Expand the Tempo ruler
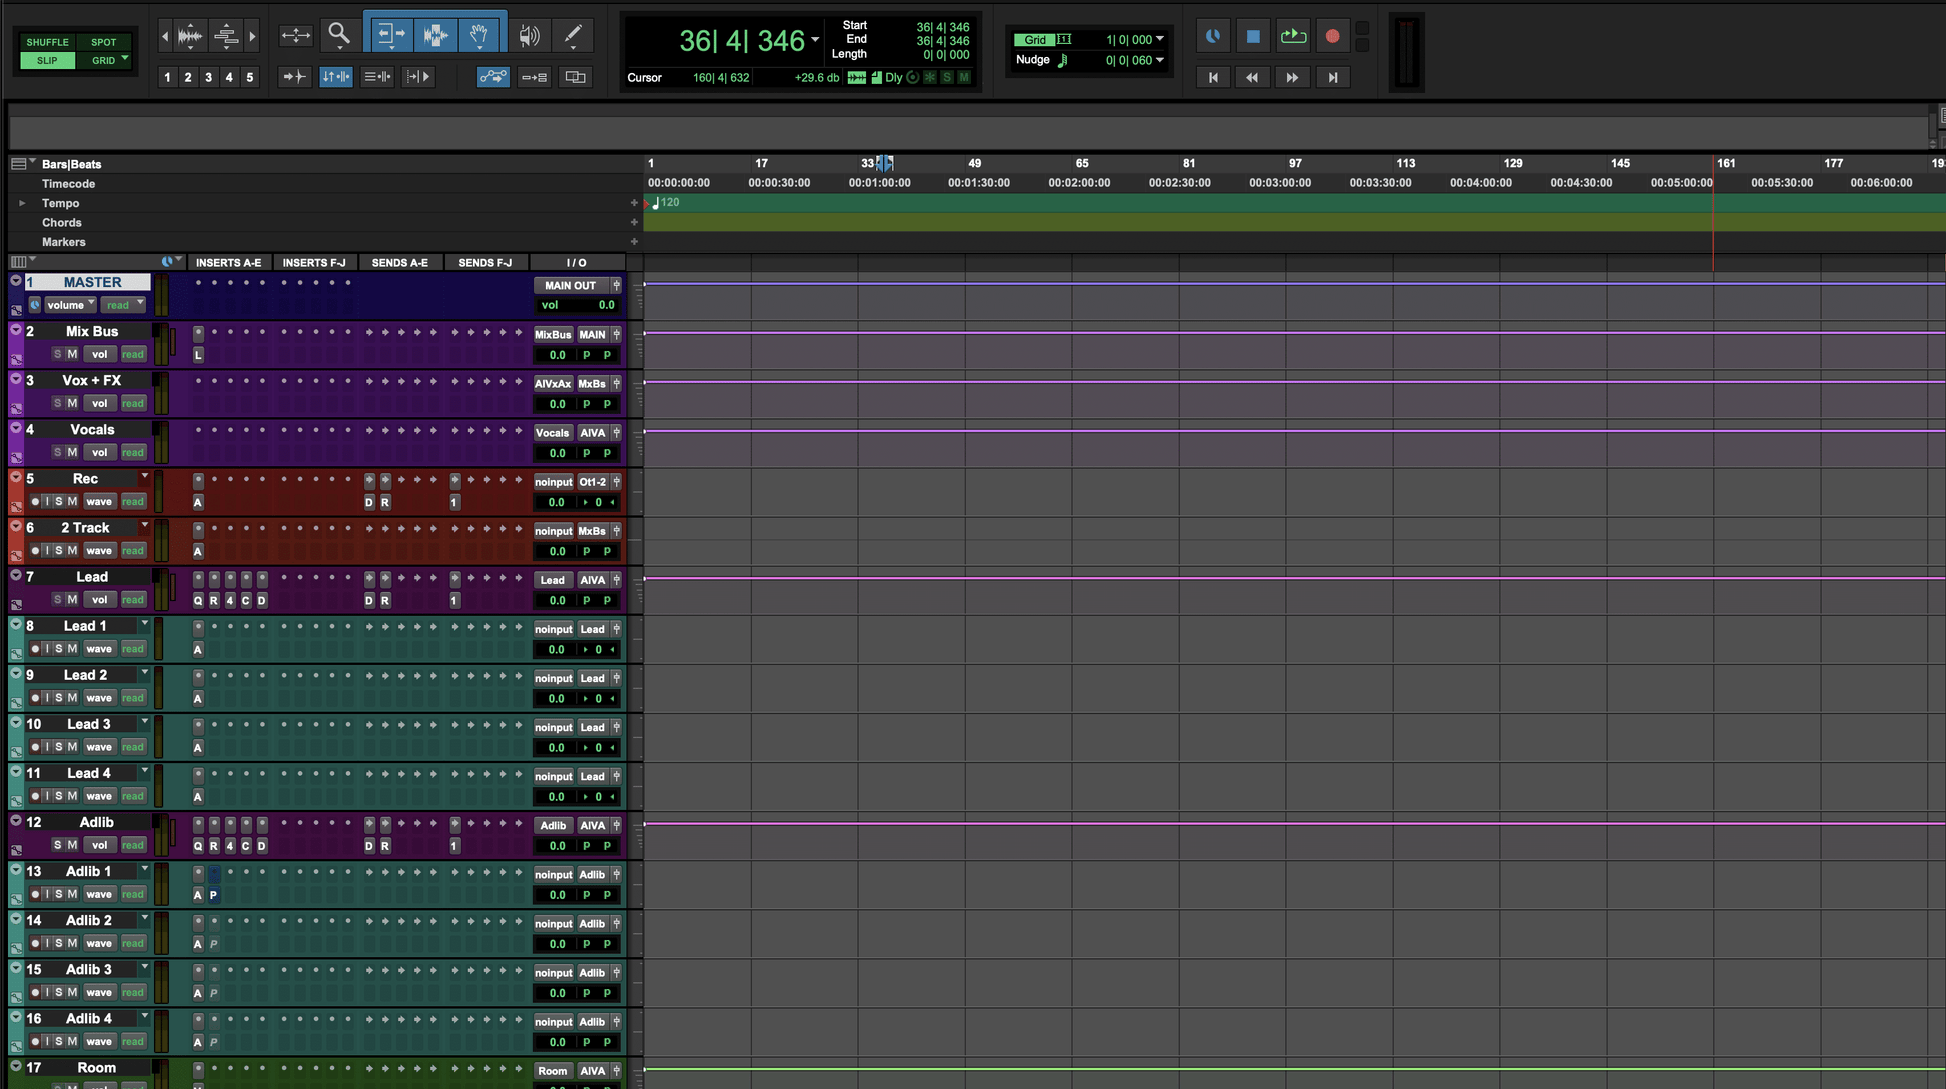Viewport: 1946px width, 1089px height. point(22,203)
